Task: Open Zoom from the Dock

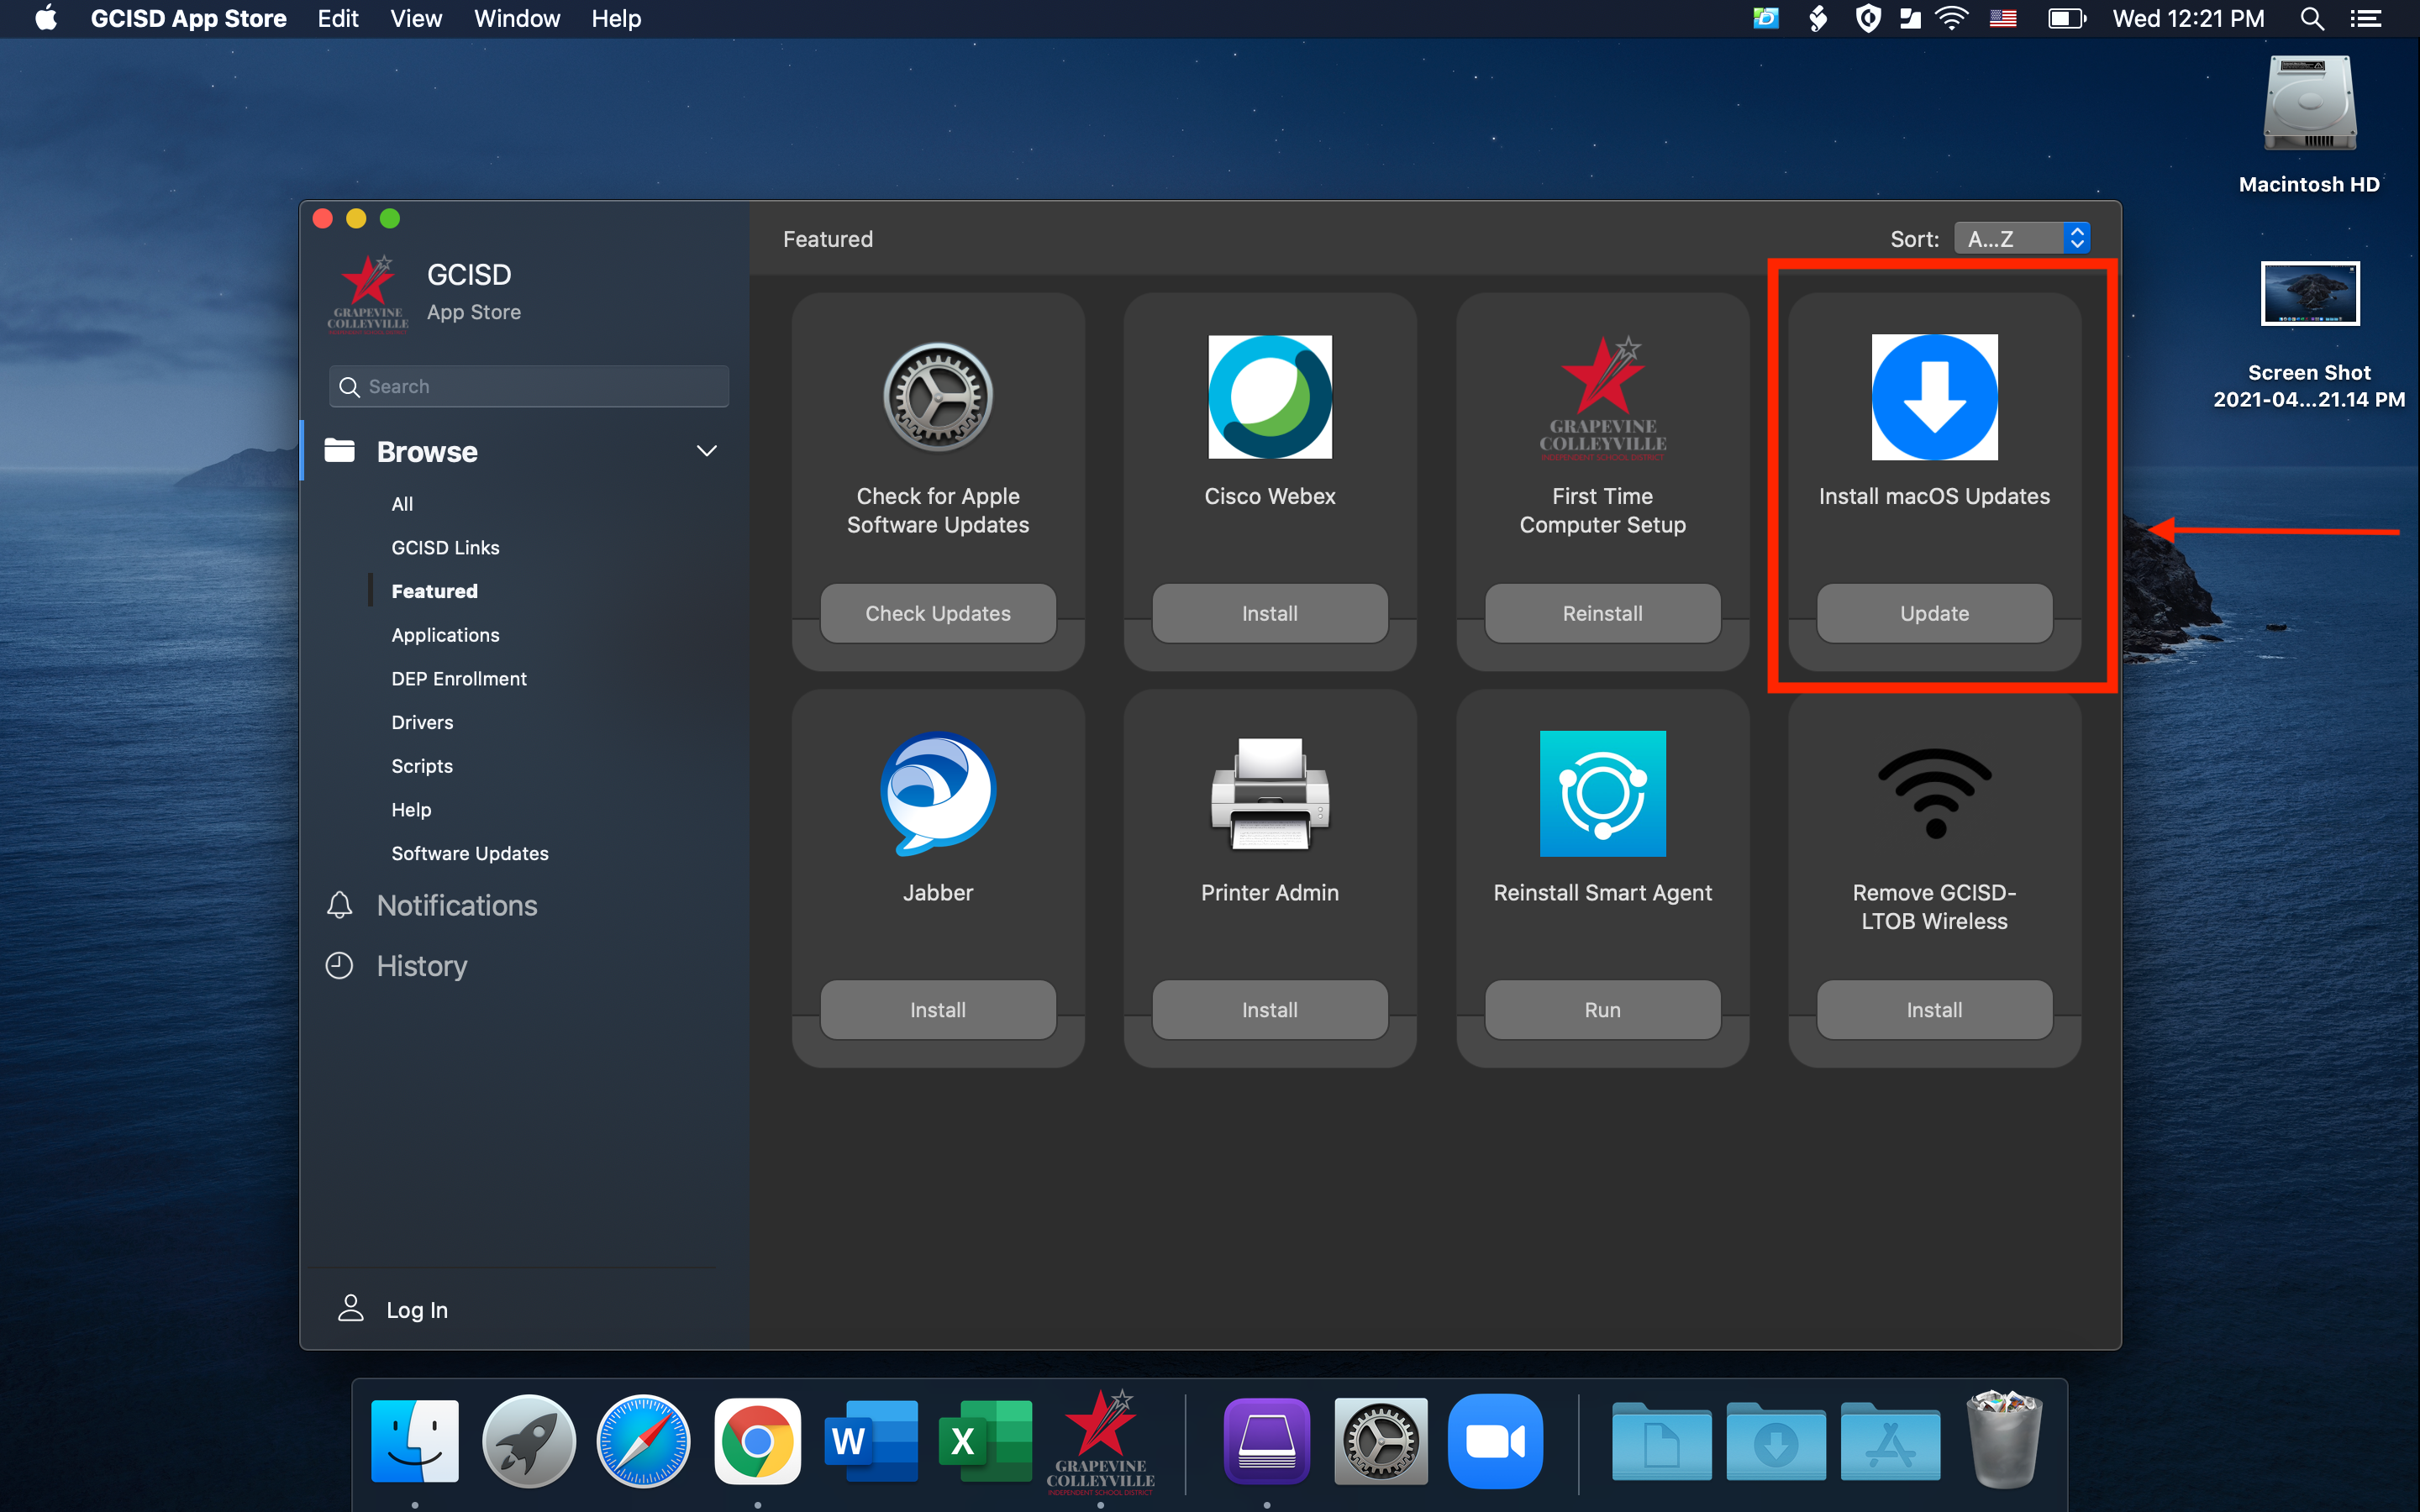Action: coord(1495,1441)
